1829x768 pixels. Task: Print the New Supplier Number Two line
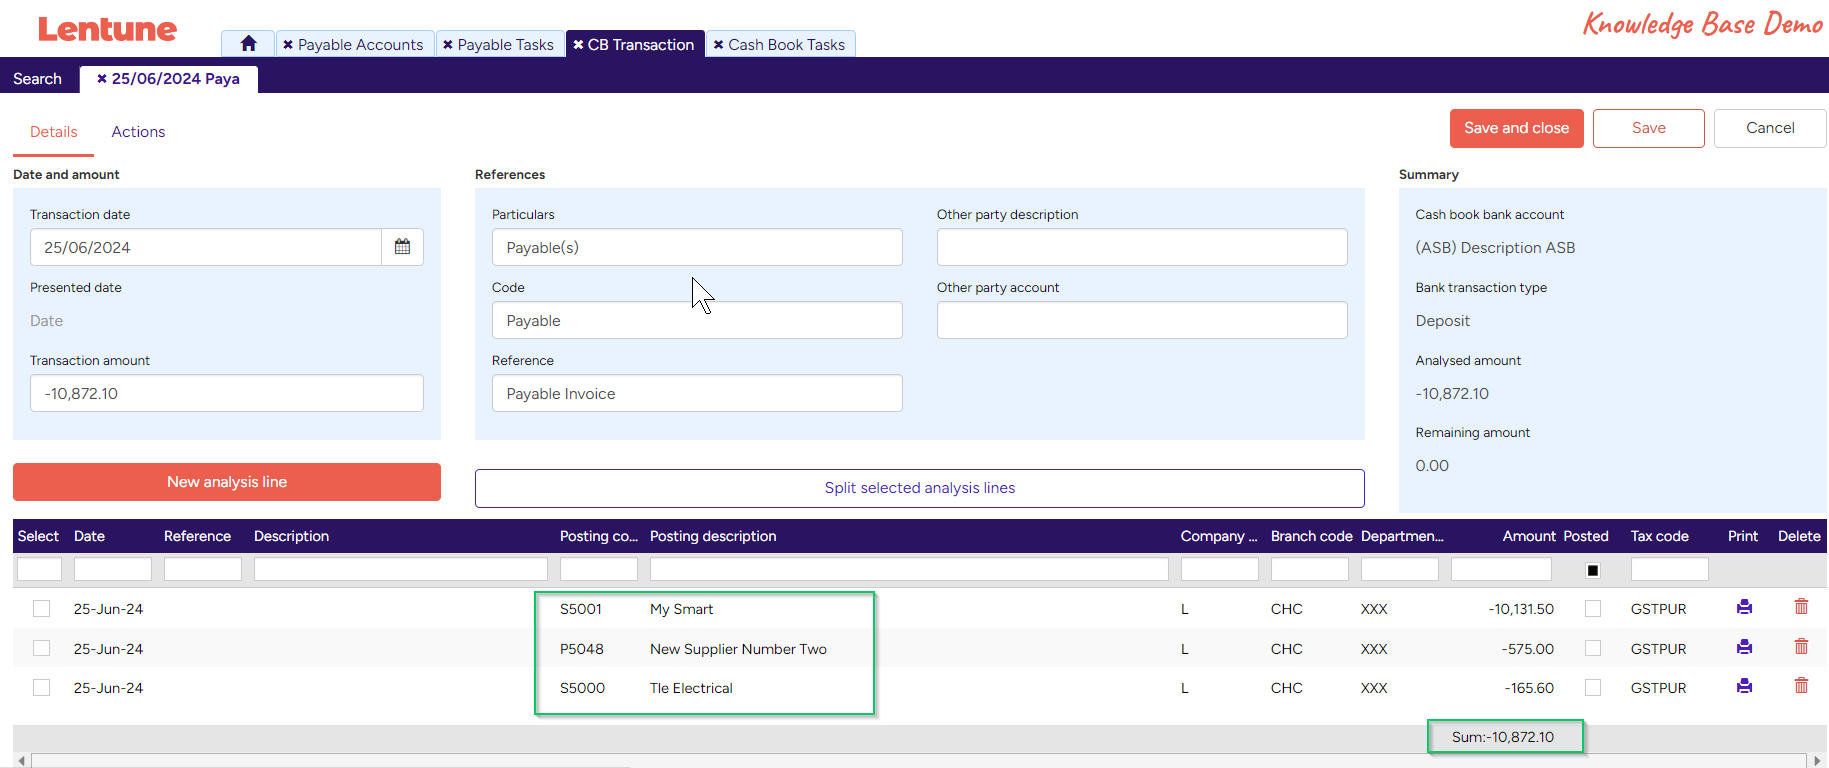coord(1744,647)
